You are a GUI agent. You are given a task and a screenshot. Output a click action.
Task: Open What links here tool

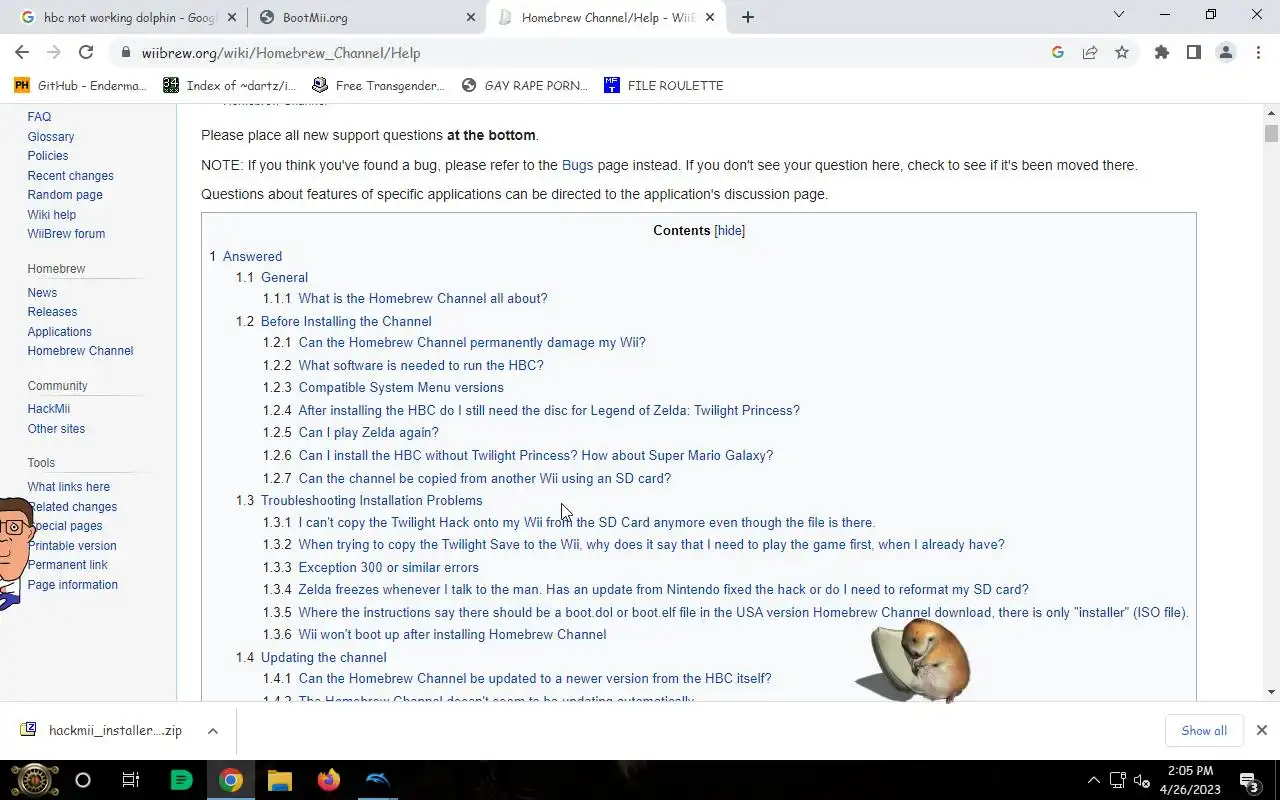tap(68, 487)
